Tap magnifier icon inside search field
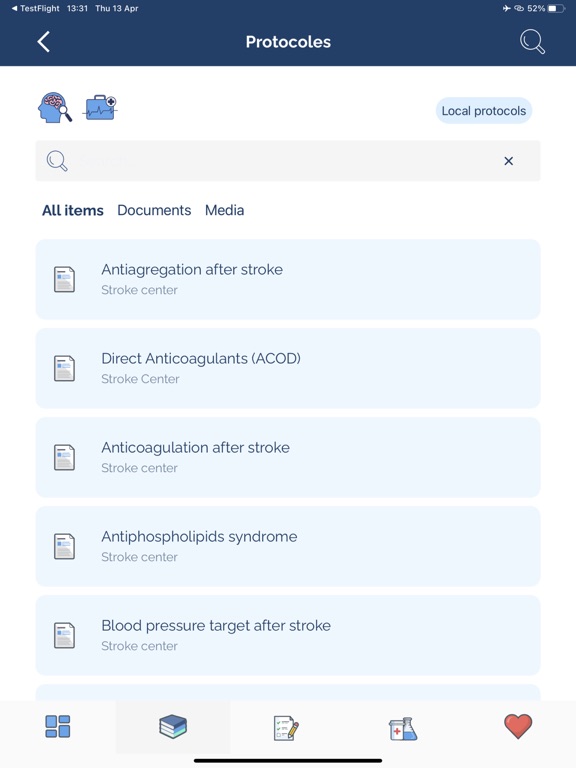The height and width of the screenshot is (768, 576). (57, 161)
